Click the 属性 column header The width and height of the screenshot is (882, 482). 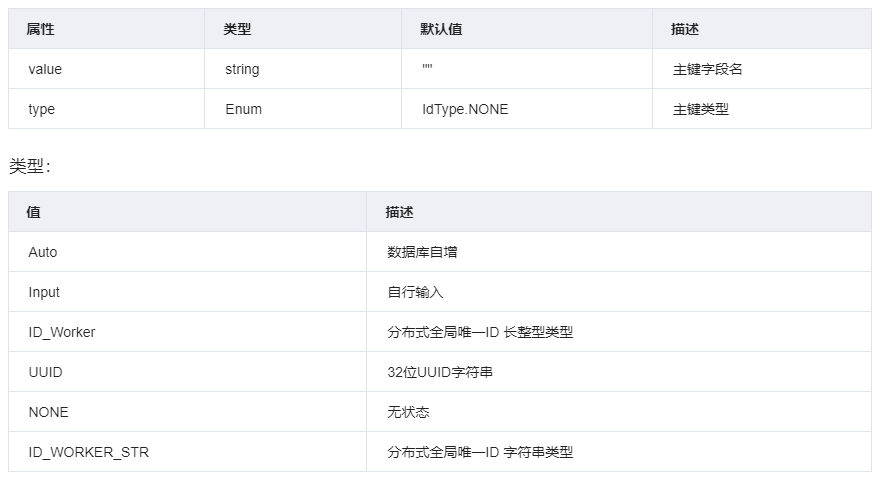coord(40,29)
